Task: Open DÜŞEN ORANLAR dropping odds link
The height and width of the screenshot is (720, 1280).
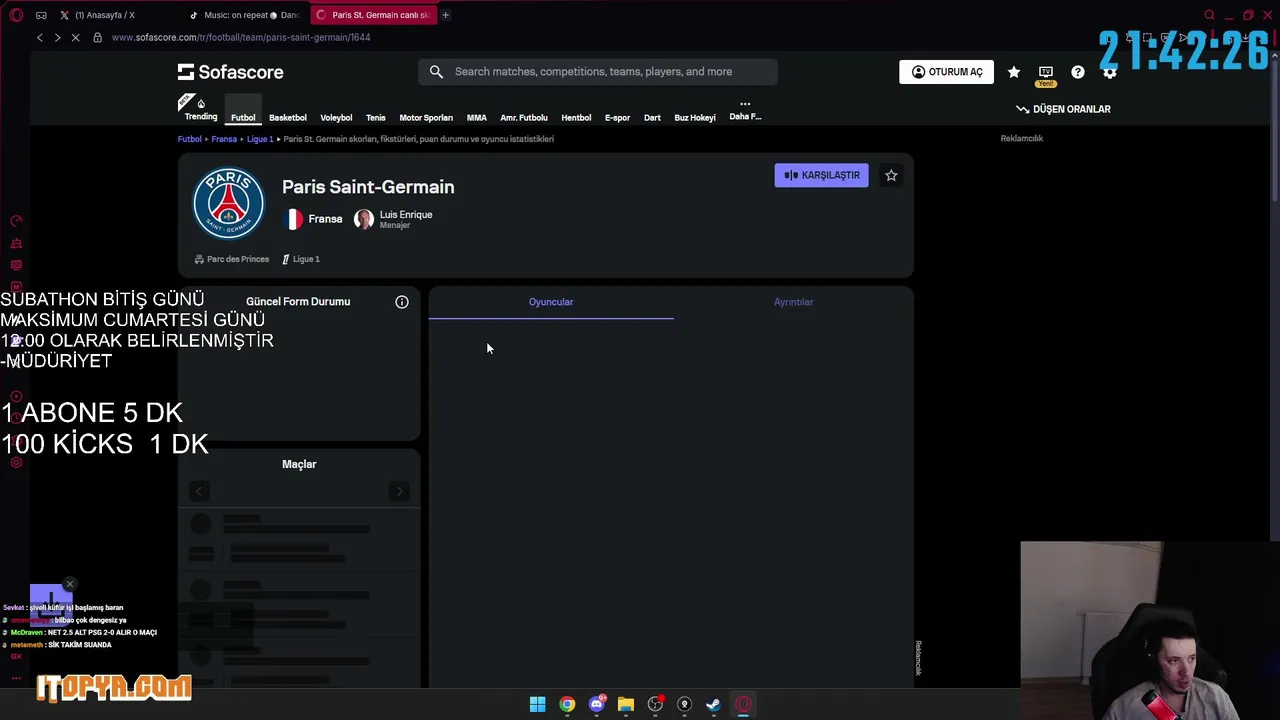Action: 1063,109
